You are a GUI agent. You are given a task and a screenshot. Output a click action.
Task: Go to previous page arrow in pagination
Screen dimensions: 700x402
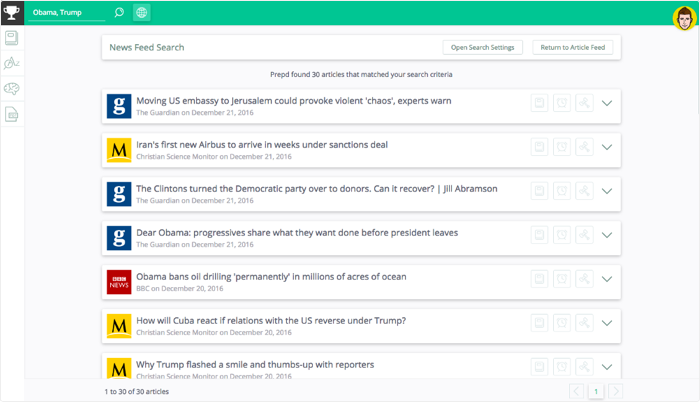pos(576,392)
